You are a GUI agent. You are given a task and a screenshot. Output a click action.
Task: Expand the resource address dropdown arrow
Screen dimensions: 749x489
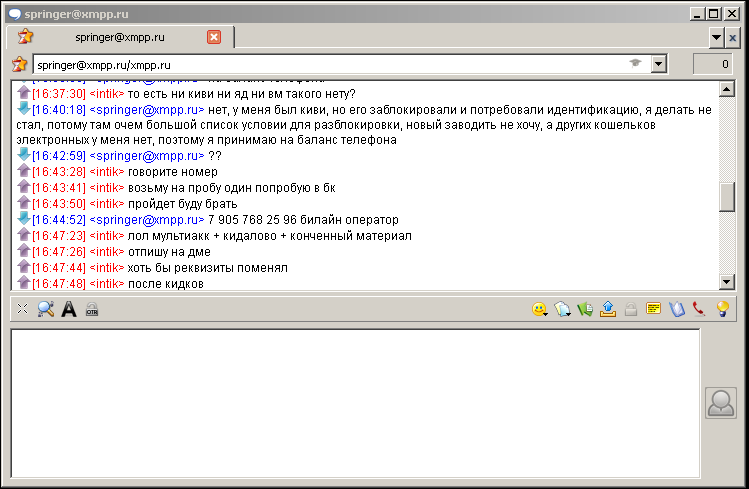coord(659,64)
